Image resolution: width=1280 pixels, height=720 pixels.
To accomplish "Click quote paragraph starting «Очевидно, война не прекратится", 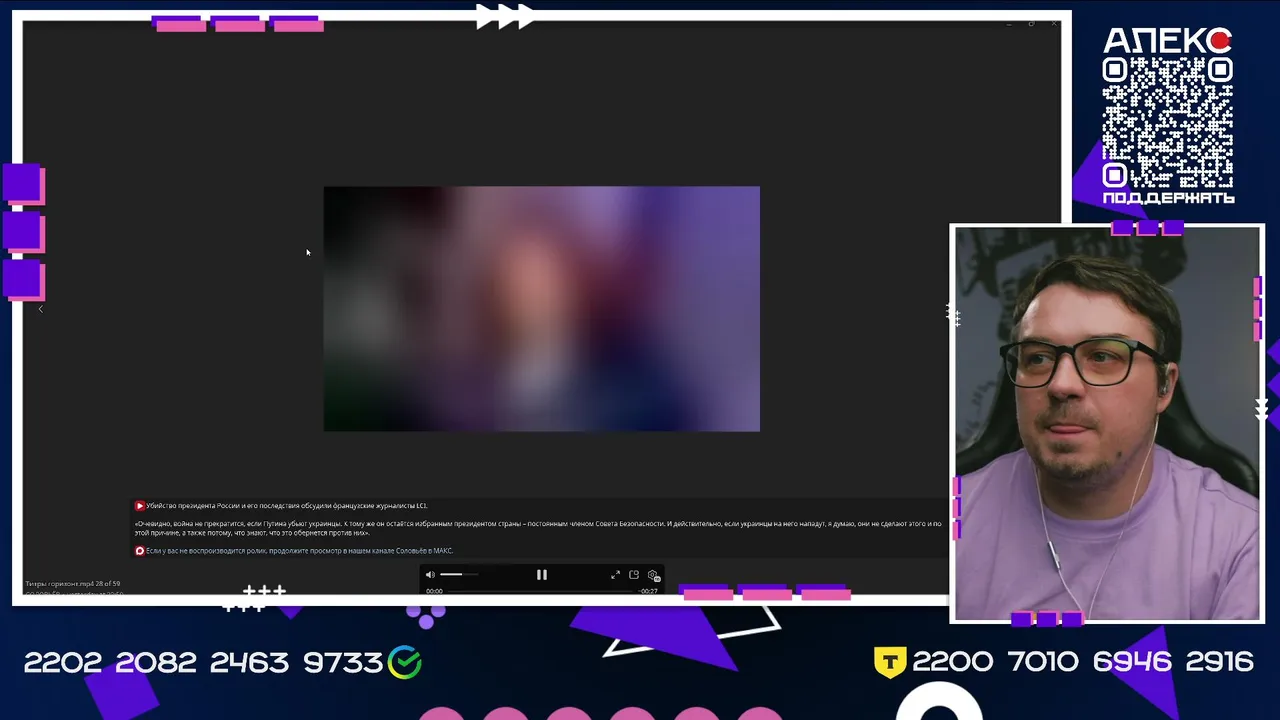I will tap(538, 528).
